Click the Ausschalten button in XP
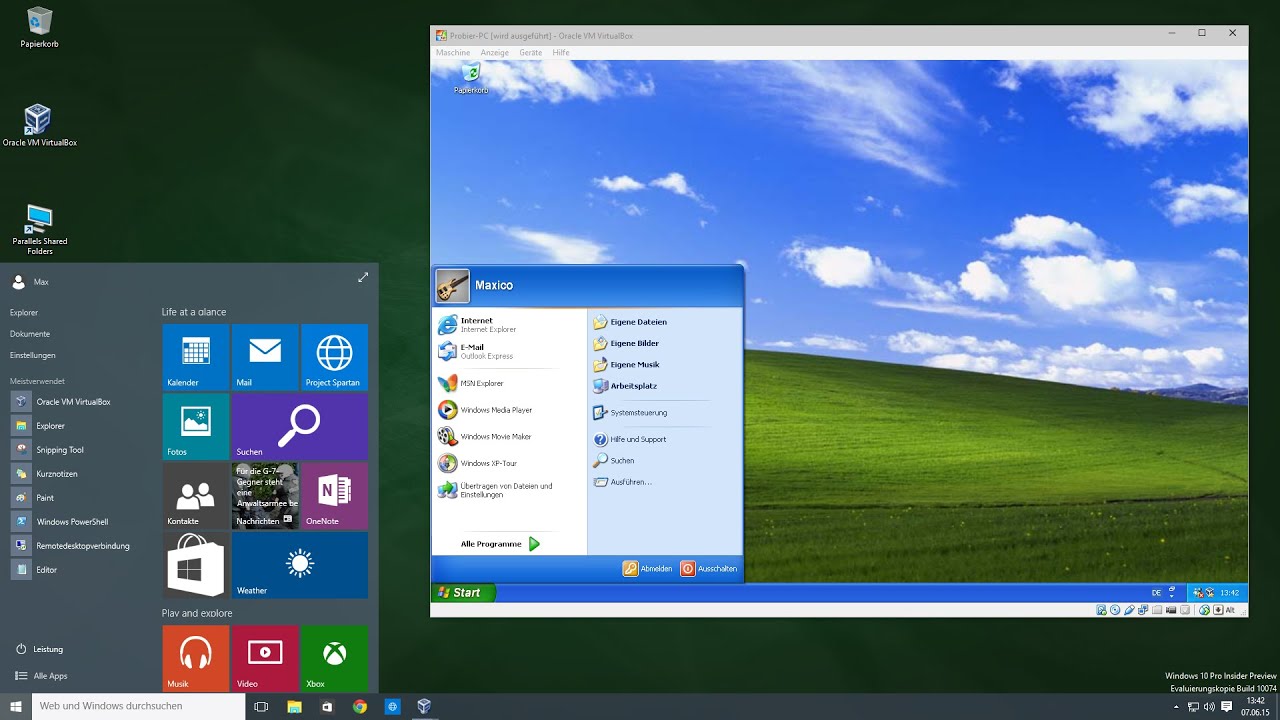 709,568
